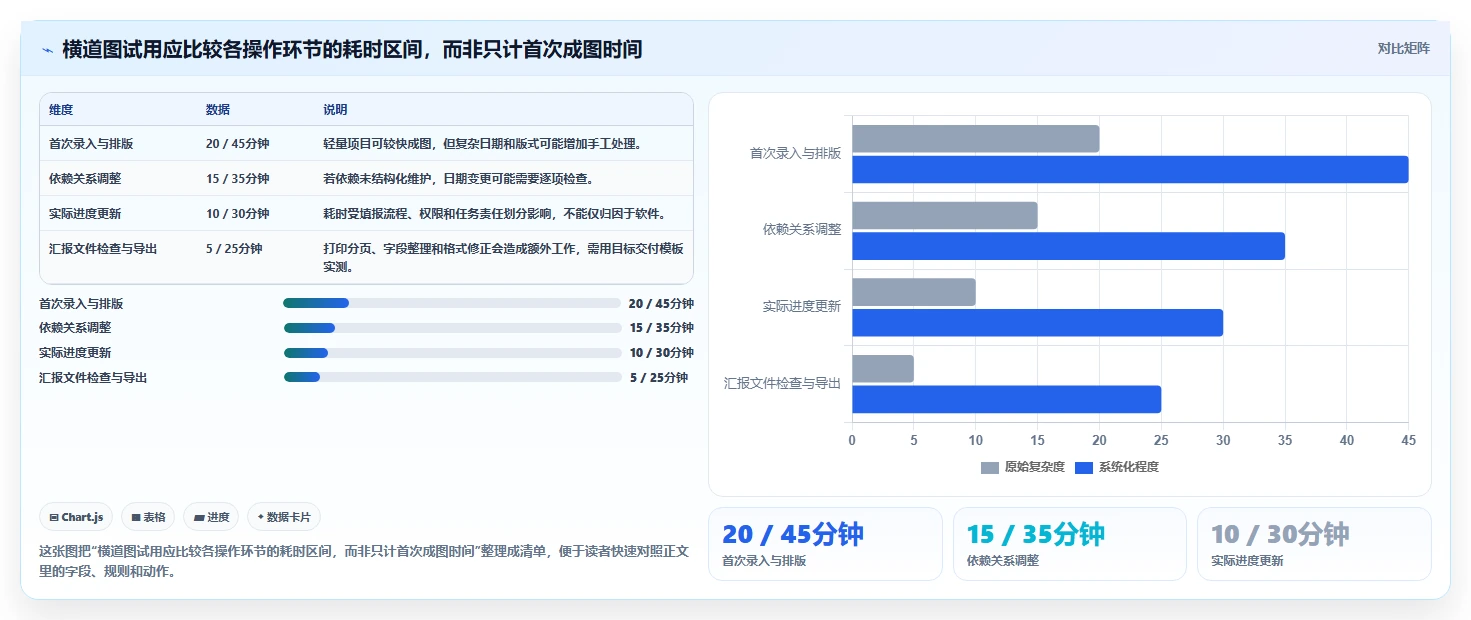Click description starting 打印分页
This screenshot has height=620, width=1471.
[x=503, y=258]
